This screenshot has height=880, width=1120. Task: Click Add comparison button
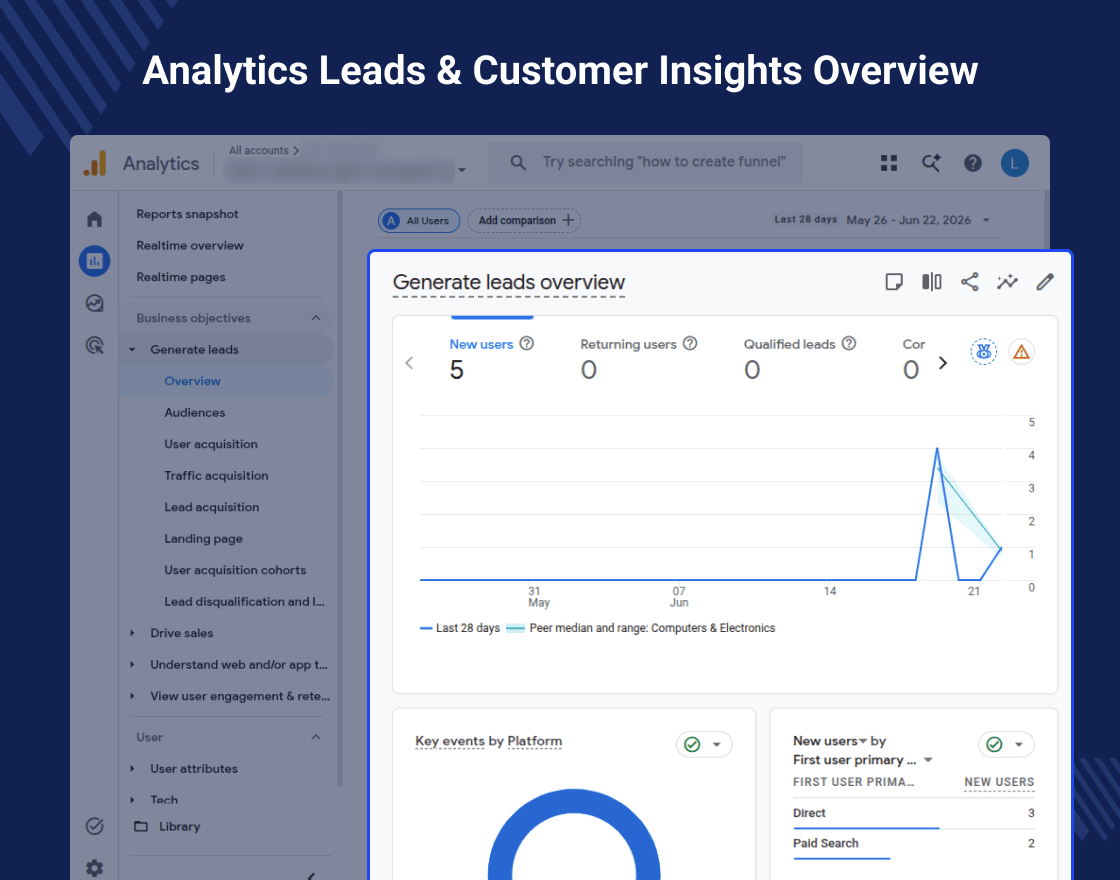524,221
